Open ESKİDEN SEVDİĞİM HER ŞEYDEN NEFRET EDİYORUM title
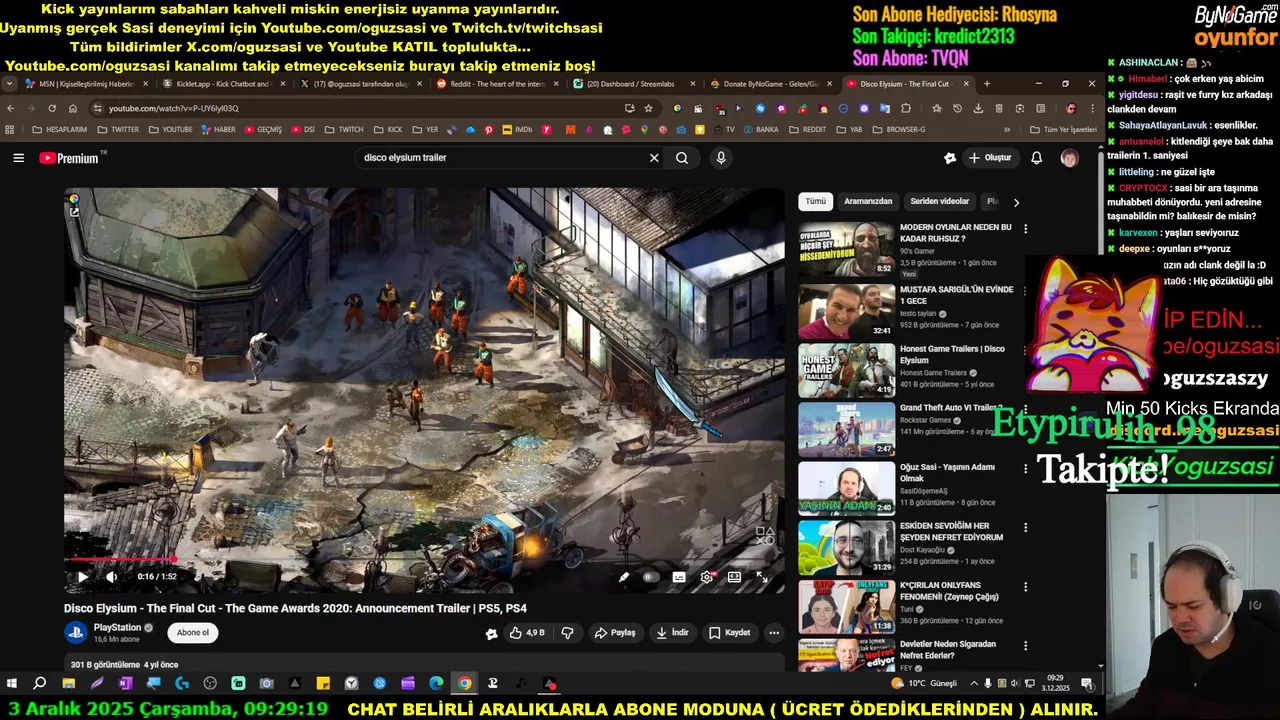 (951, 531)
